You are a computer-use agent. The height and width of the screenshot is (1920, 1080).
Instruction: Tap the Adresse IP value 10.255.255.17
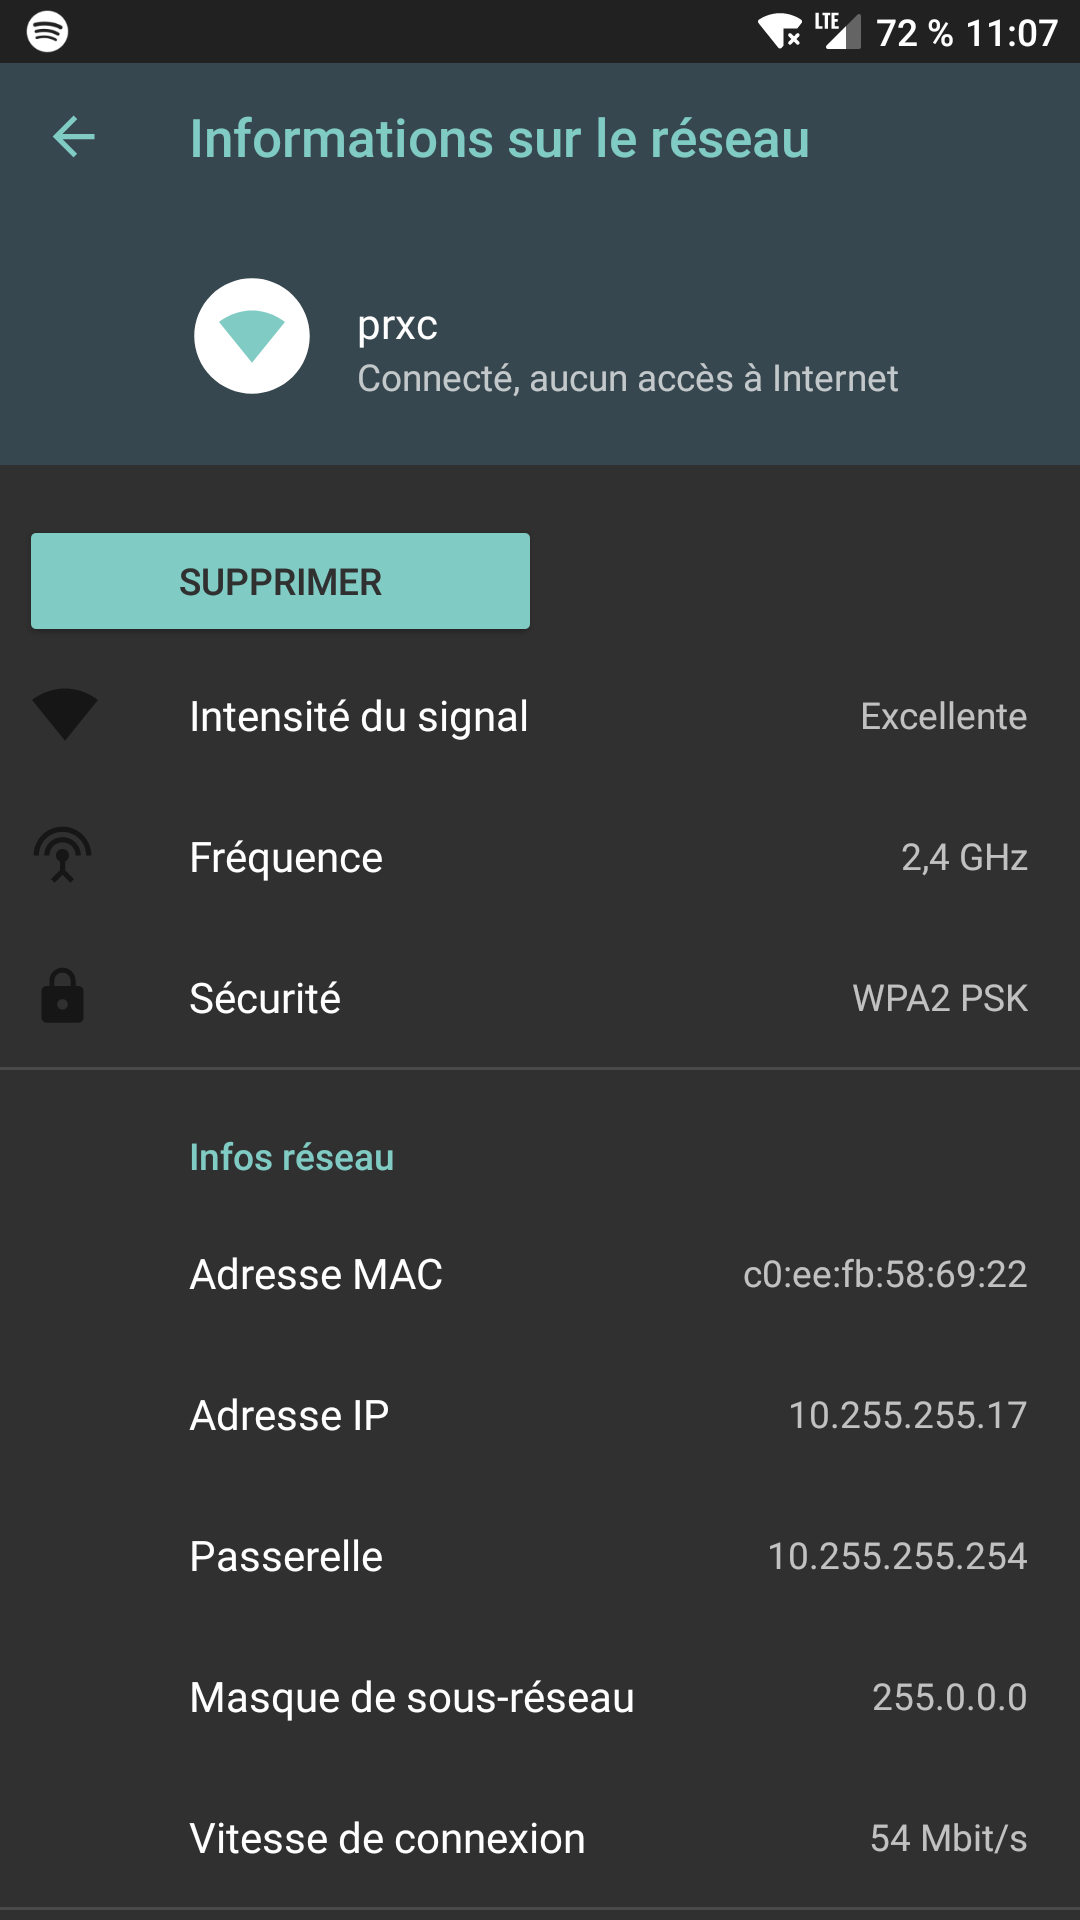coord(905,1415)
